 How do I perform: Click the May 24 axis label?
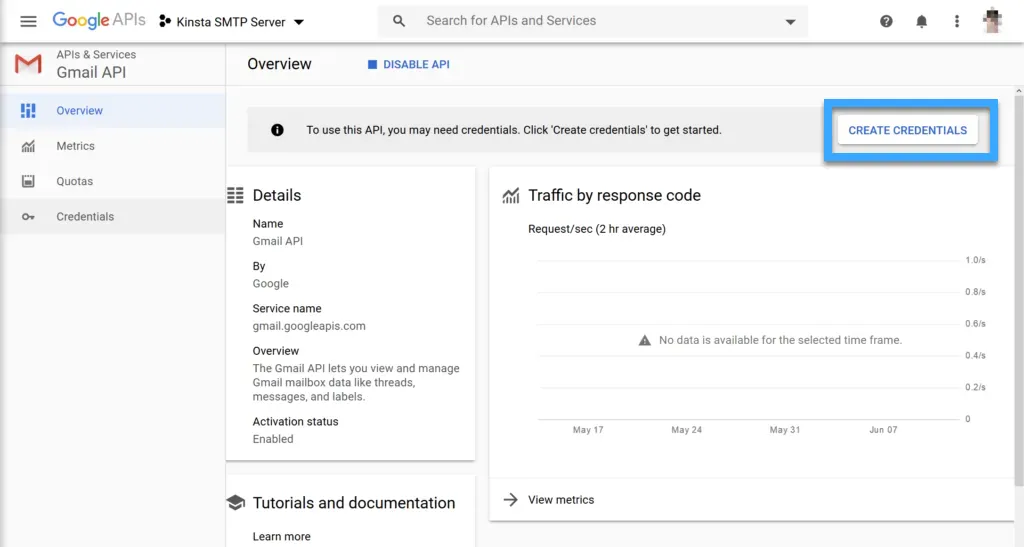click(x=686, y=430)
